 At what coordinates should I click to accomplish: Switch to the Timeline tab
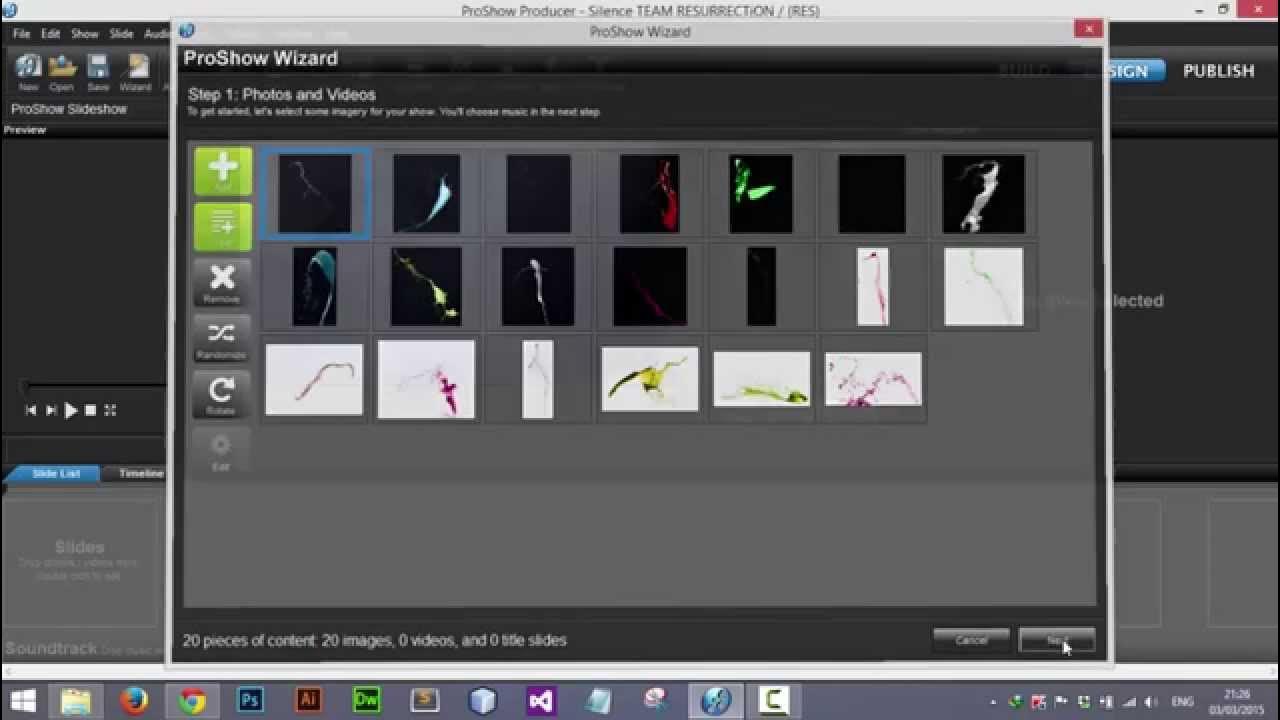[140, 473]
